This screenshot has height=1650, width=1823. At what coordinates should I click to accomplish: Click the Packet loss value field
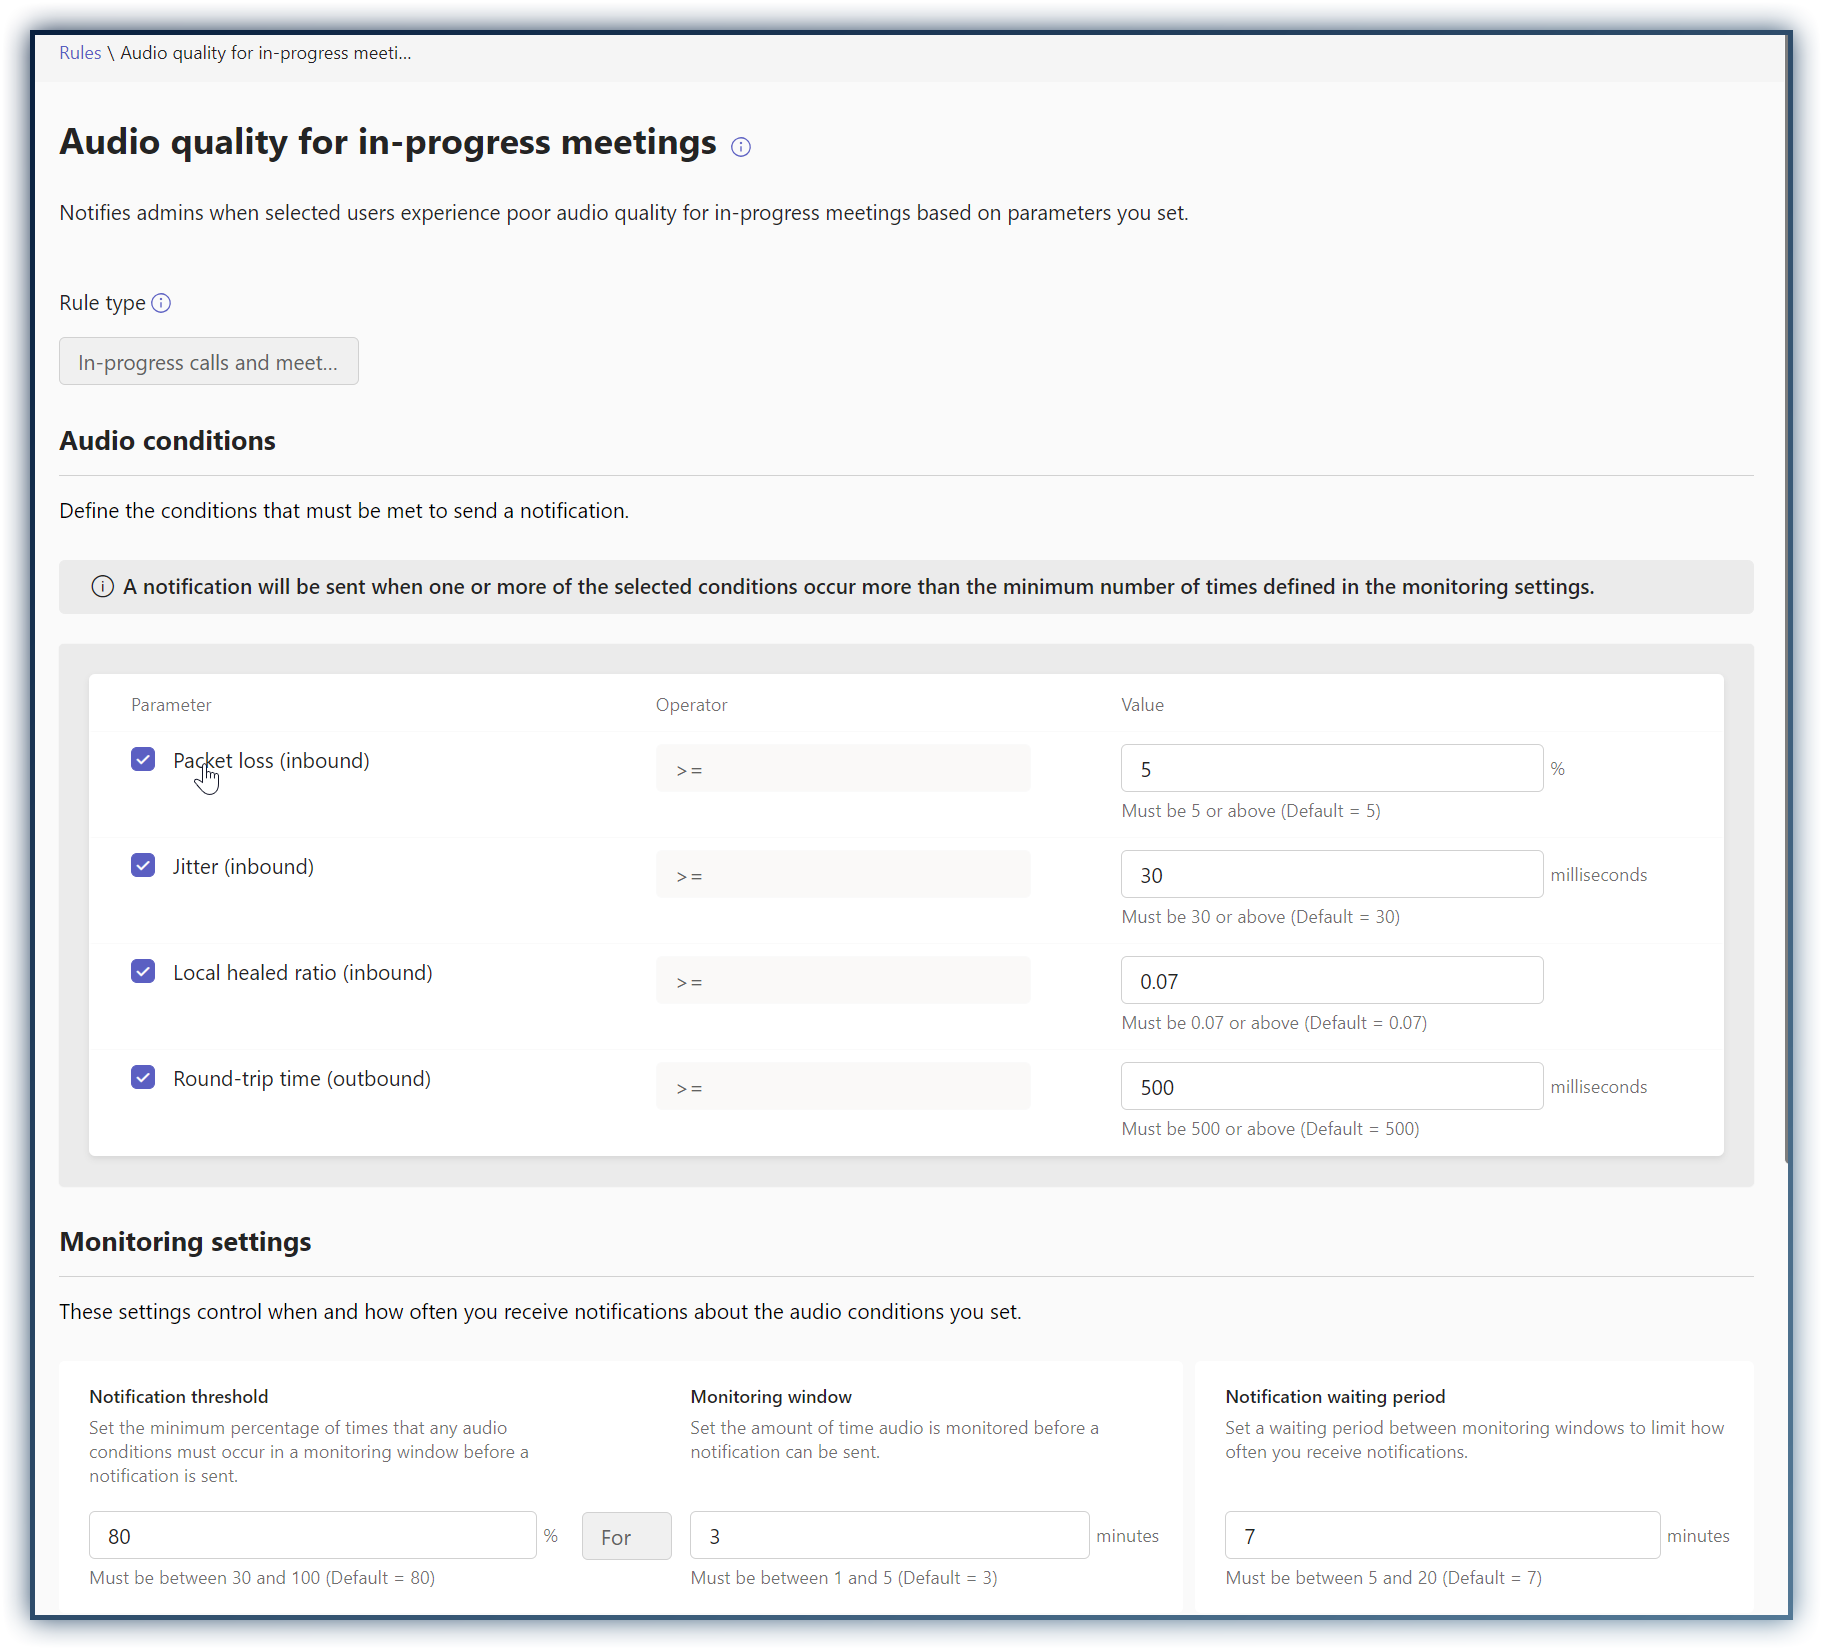tap(1331, 769)
